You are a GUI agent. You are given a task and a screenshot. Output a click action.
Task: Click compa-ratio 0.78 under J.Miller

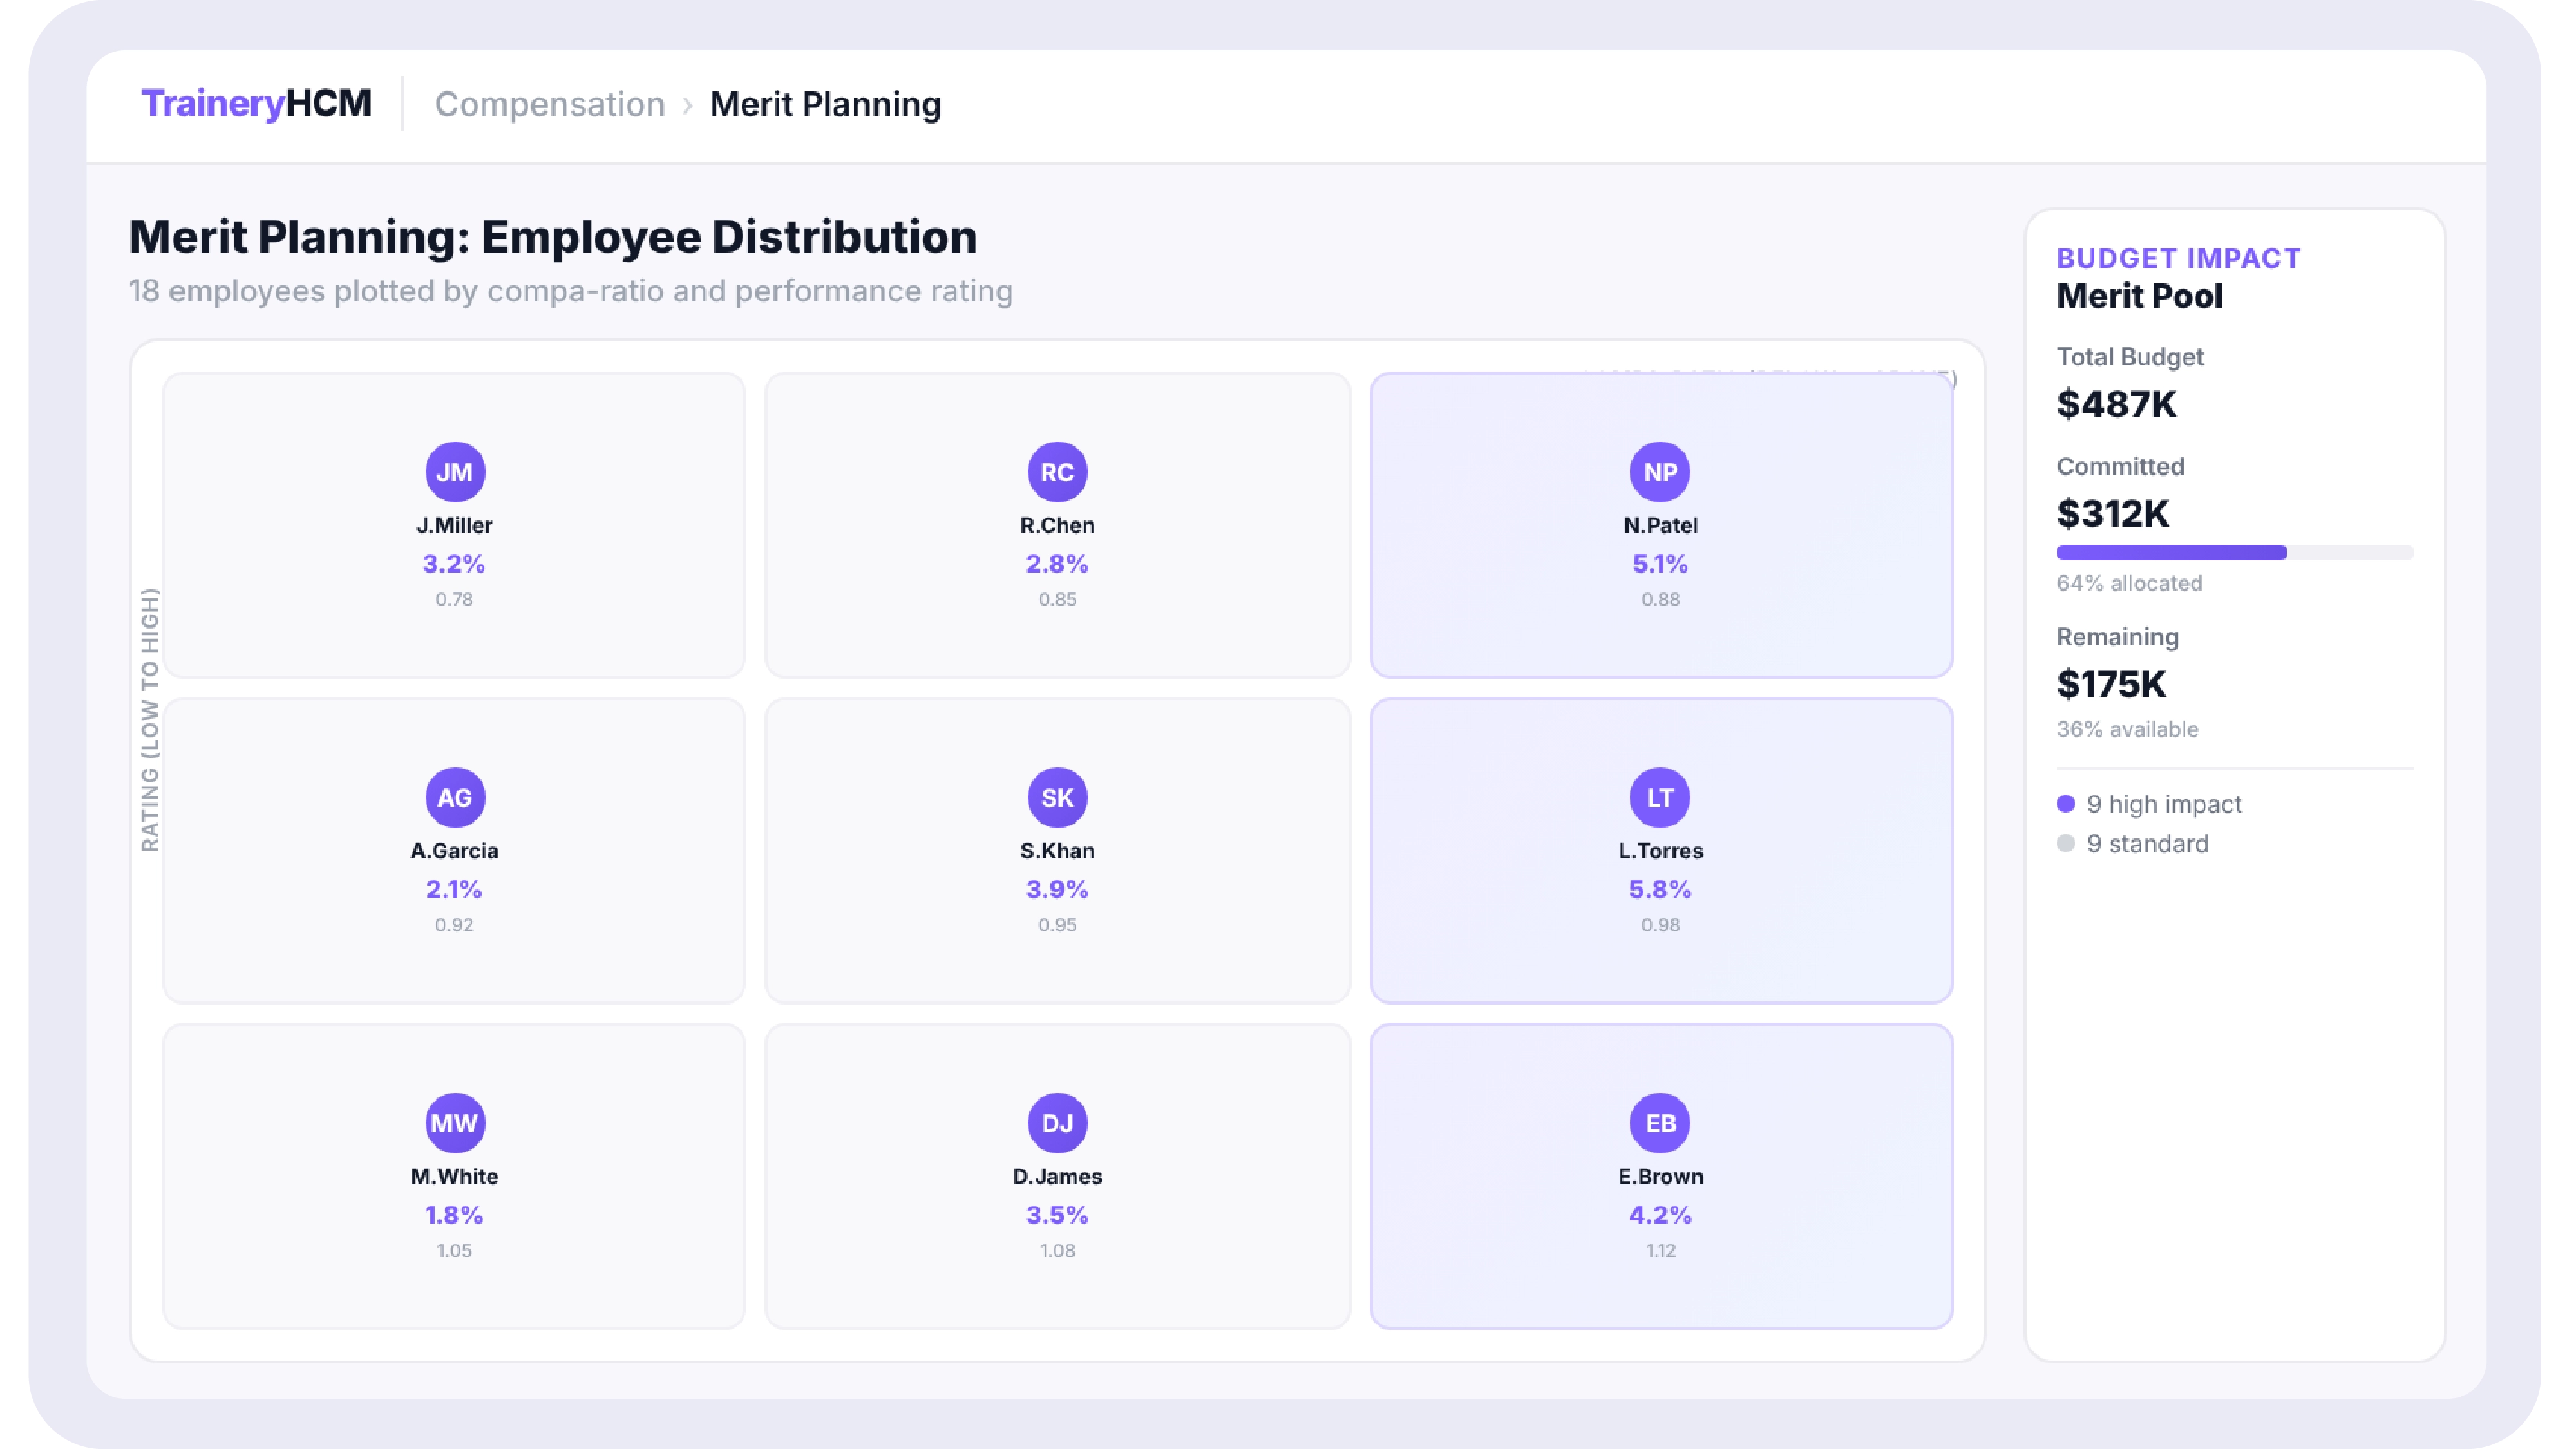click(x=454, y=599)
